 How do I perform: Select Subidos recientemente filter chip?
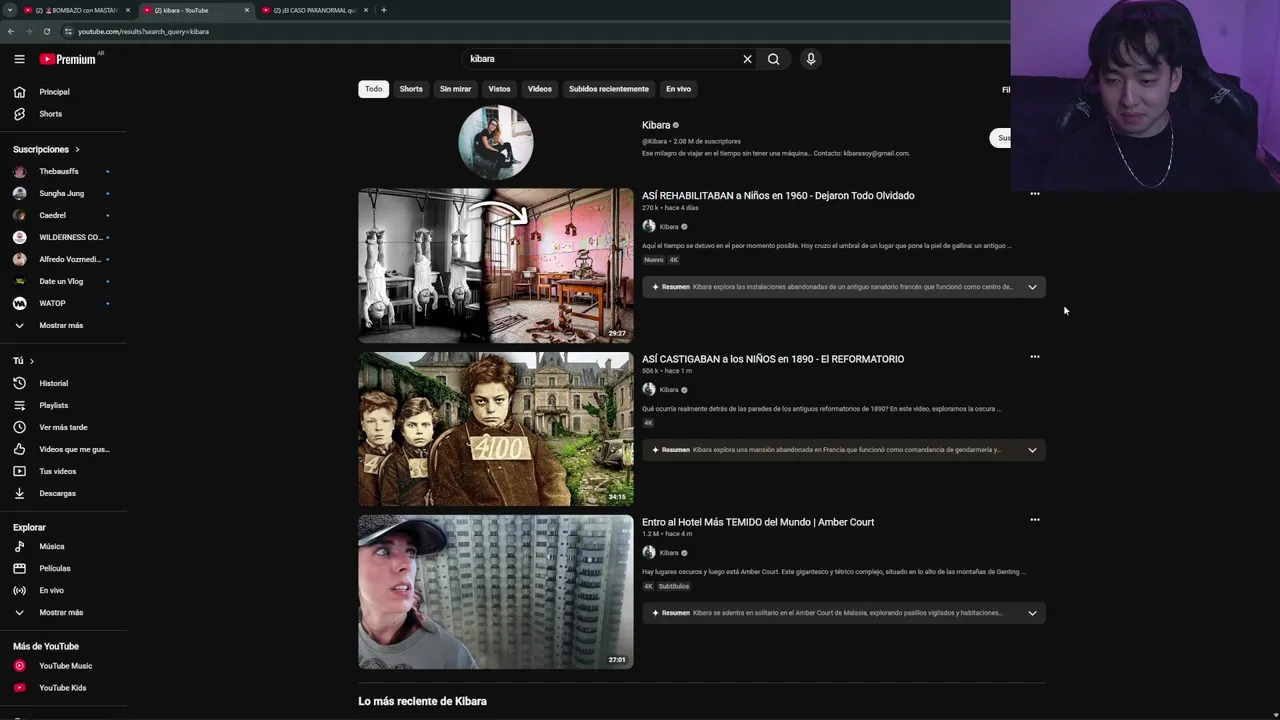609,89
